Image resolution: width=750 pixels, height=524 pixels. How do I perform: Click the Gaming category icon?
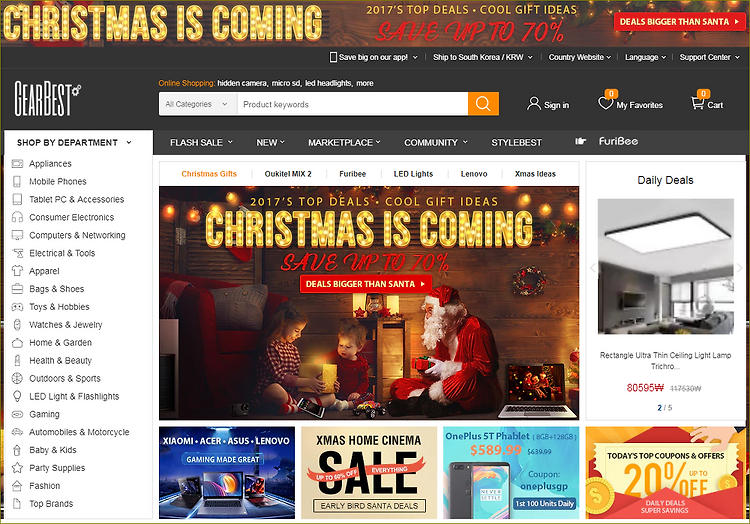pos(17,414)
